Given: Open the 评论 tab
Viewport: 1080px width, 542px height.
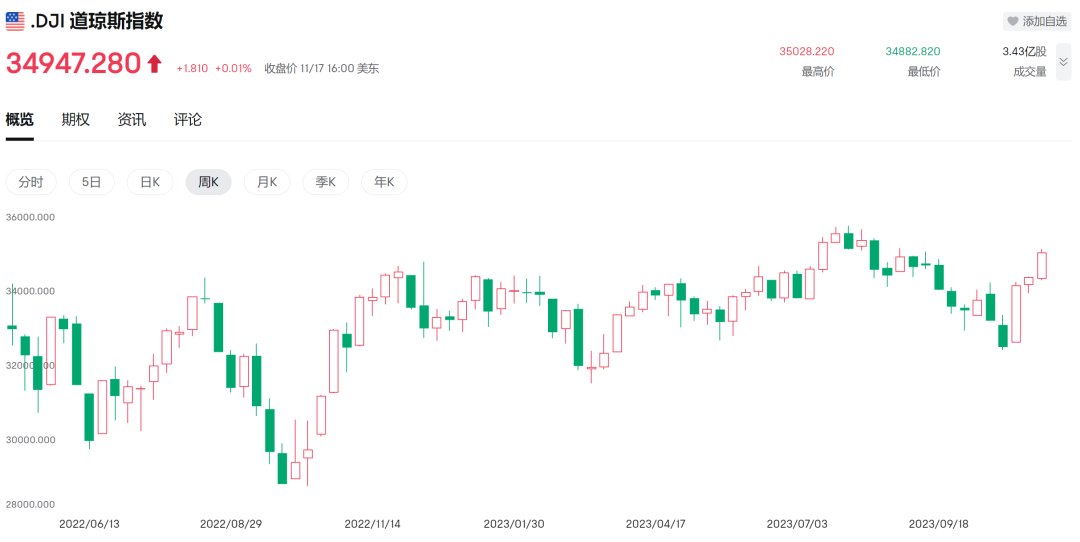Looking at the screenshot, I should click(x=187, y=120).
